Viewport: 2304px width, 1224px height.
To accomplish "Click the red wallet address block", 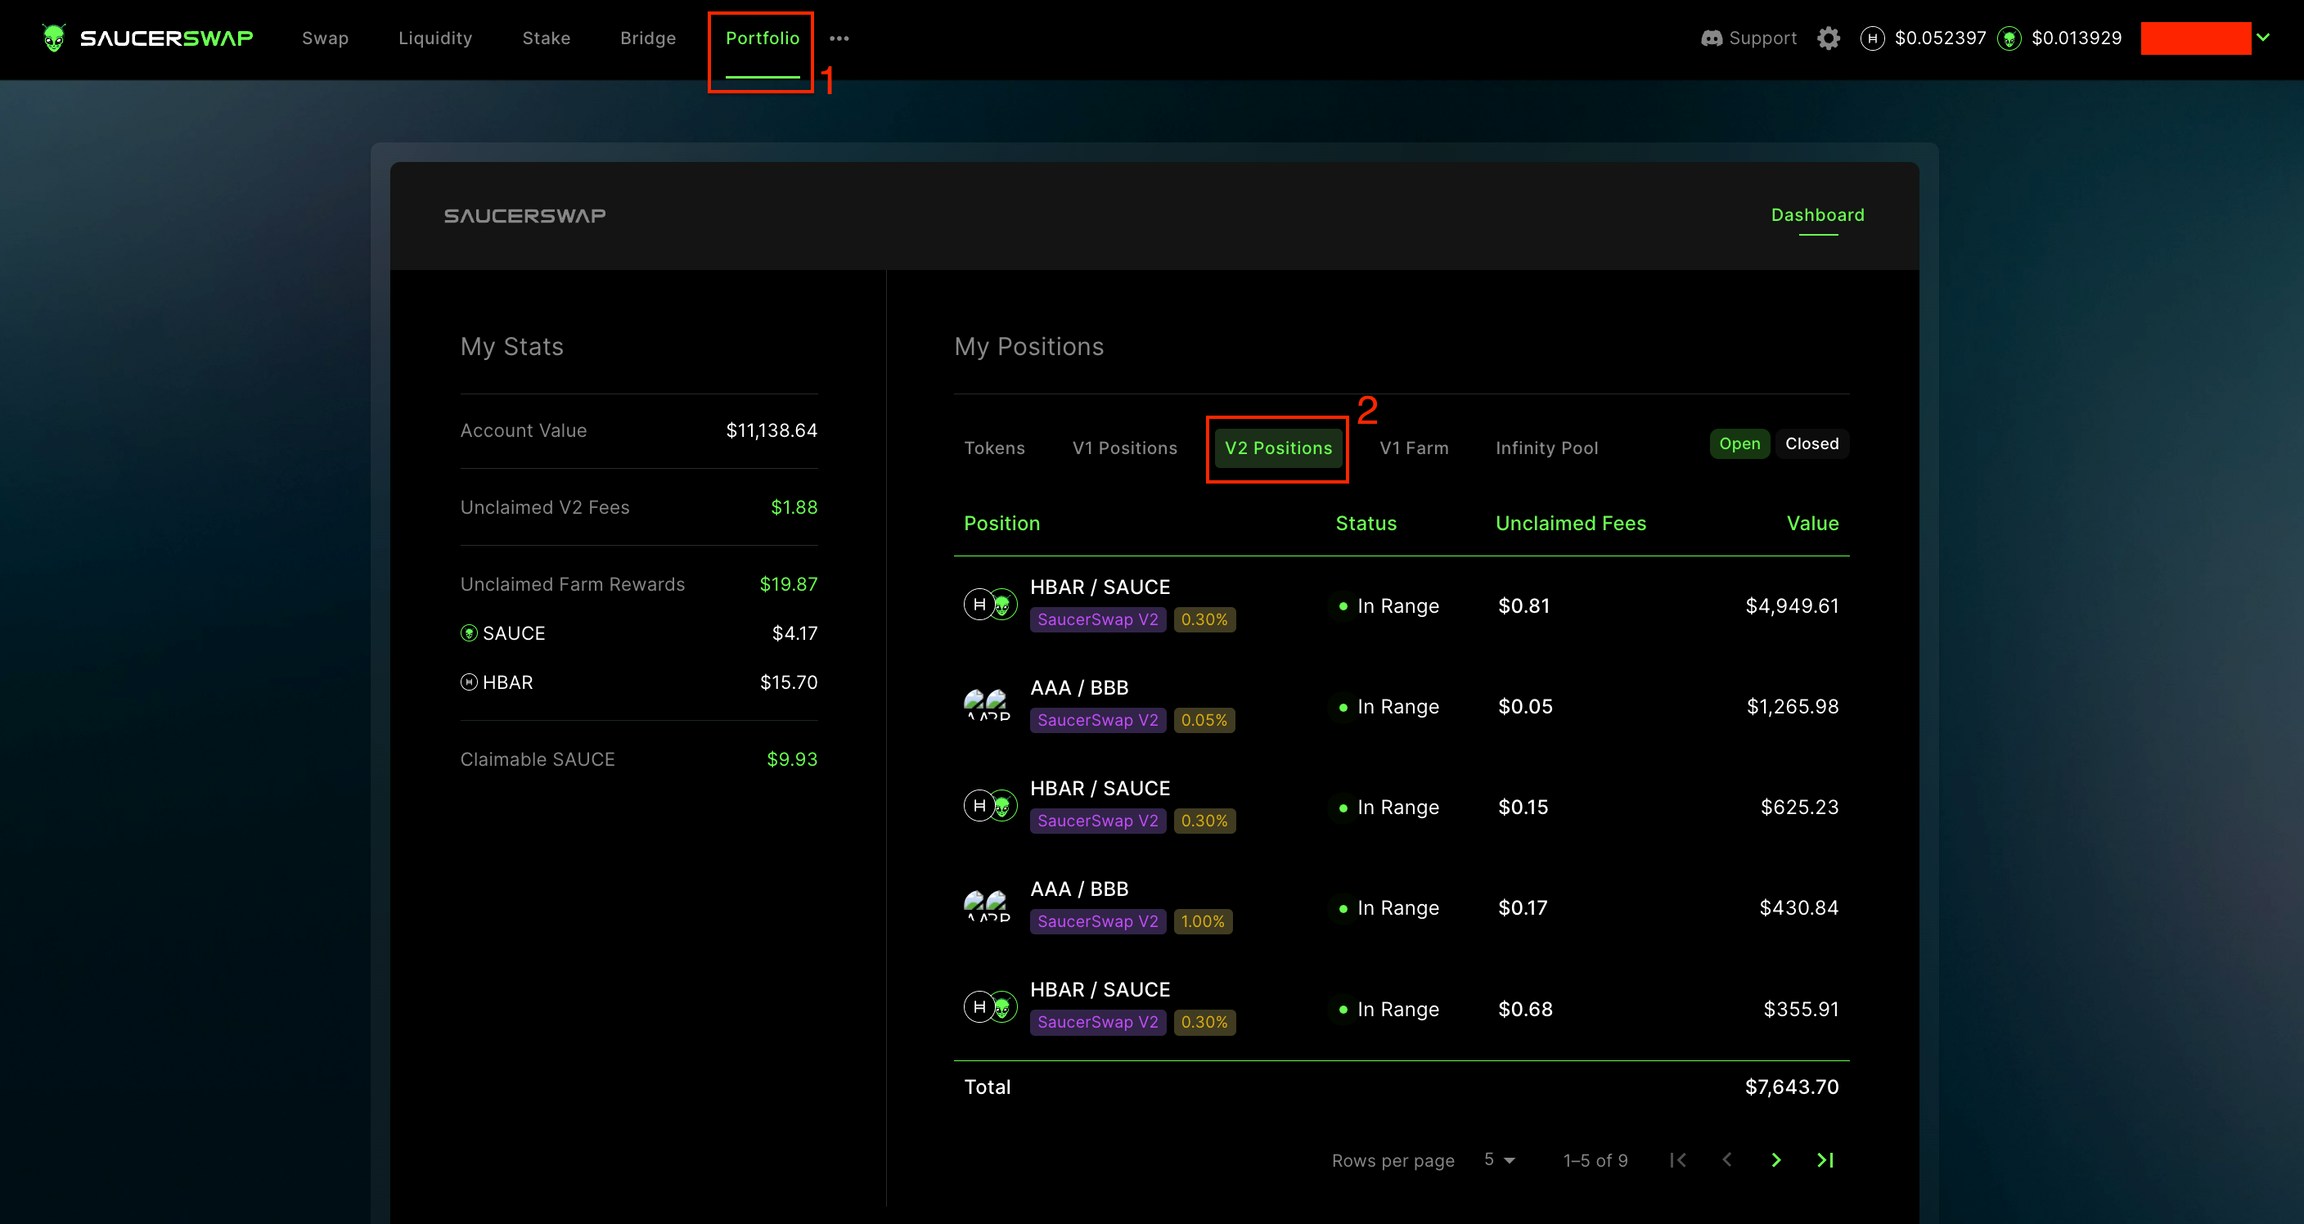I will (x=2195, y=38).
